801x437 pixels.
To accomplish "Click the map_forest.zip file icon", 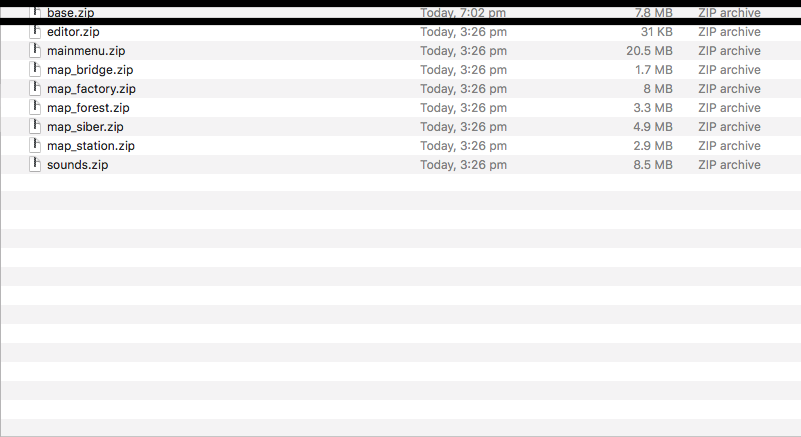I will [36, 108].
